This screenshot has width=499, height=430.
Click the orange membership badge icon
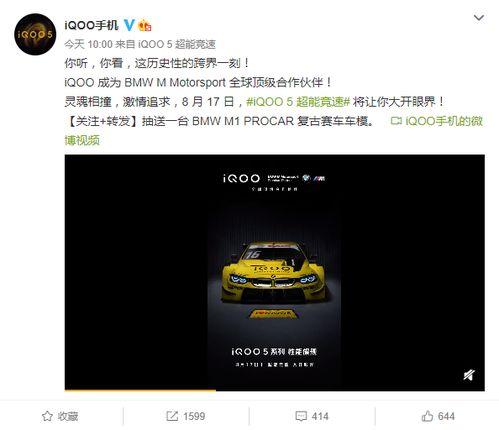click(145, 25)
